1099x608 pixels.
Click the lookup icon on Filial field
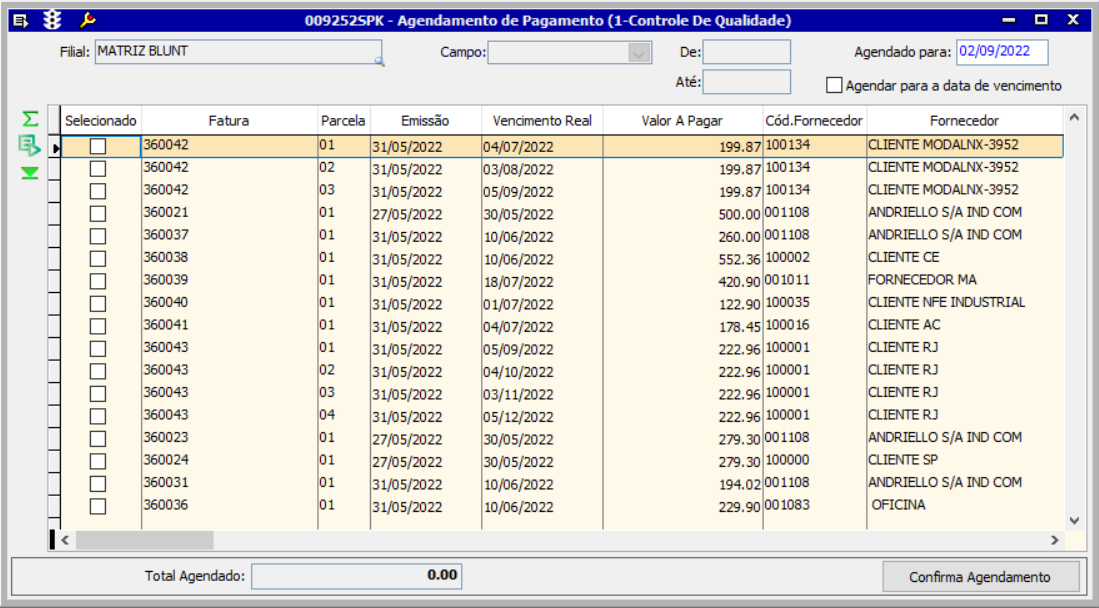[x=379, y=62]
